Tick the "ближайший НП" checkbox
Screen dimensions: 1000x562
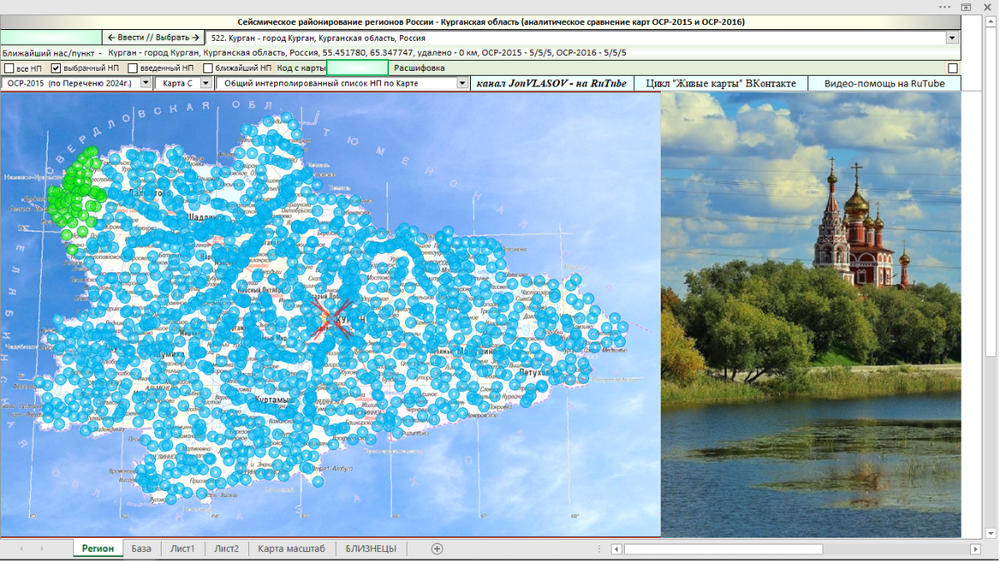tap(208, 68)
